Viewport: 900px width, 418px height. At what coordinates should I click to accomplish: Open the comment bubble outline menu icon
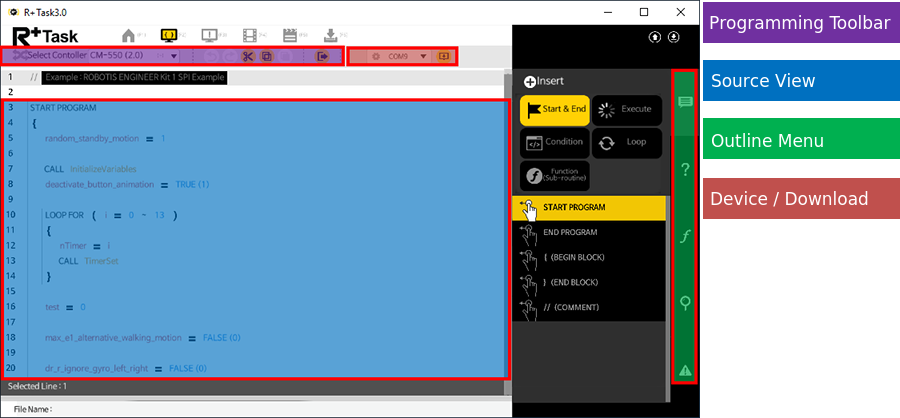tap(685, 102)
